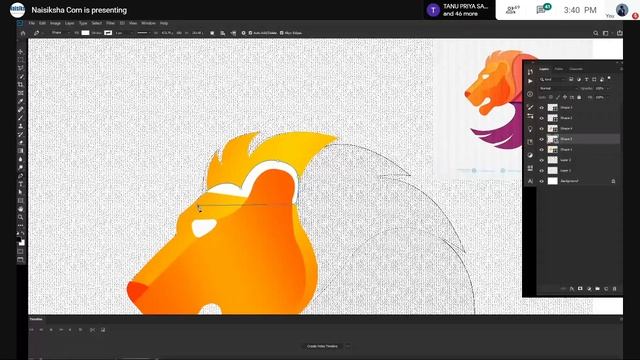The height and width of the screenshot is (360, 640).
Task: Select the Horizontal Type tool
Action: [20, 184]
